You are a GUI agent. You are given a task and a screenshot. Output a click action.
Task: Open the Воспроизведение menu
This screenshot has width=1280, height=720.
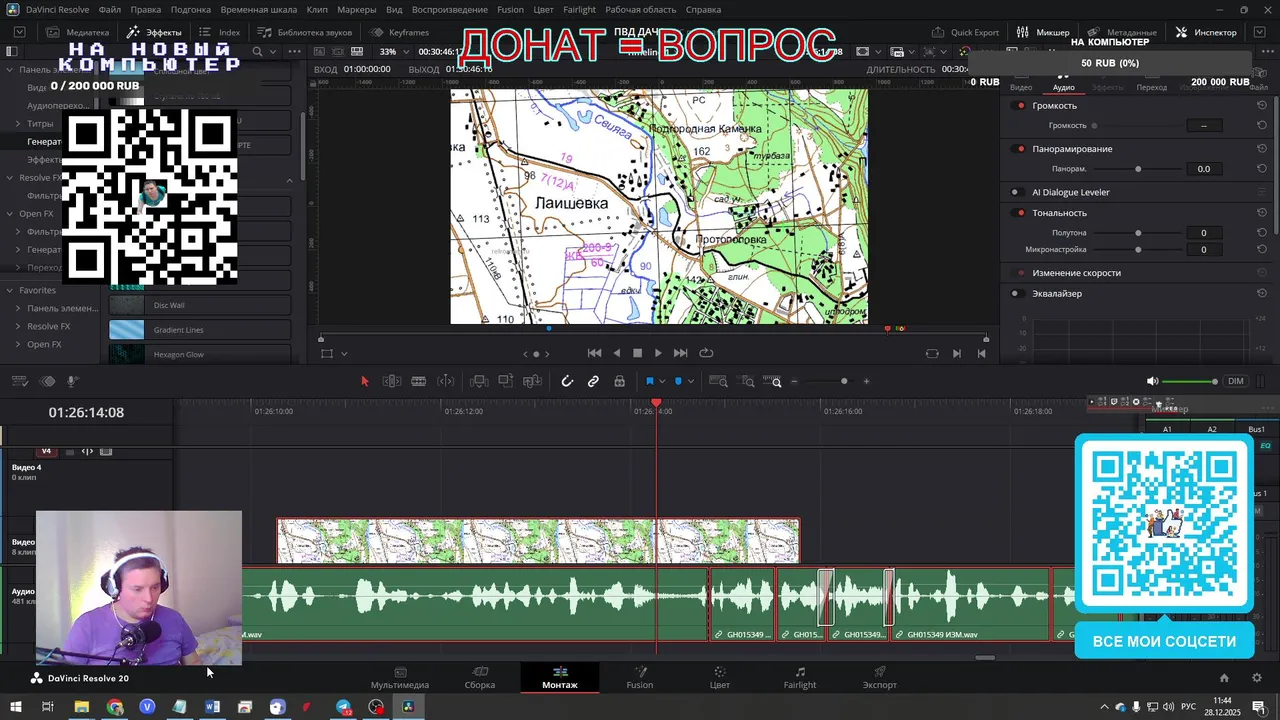[449, 9]
